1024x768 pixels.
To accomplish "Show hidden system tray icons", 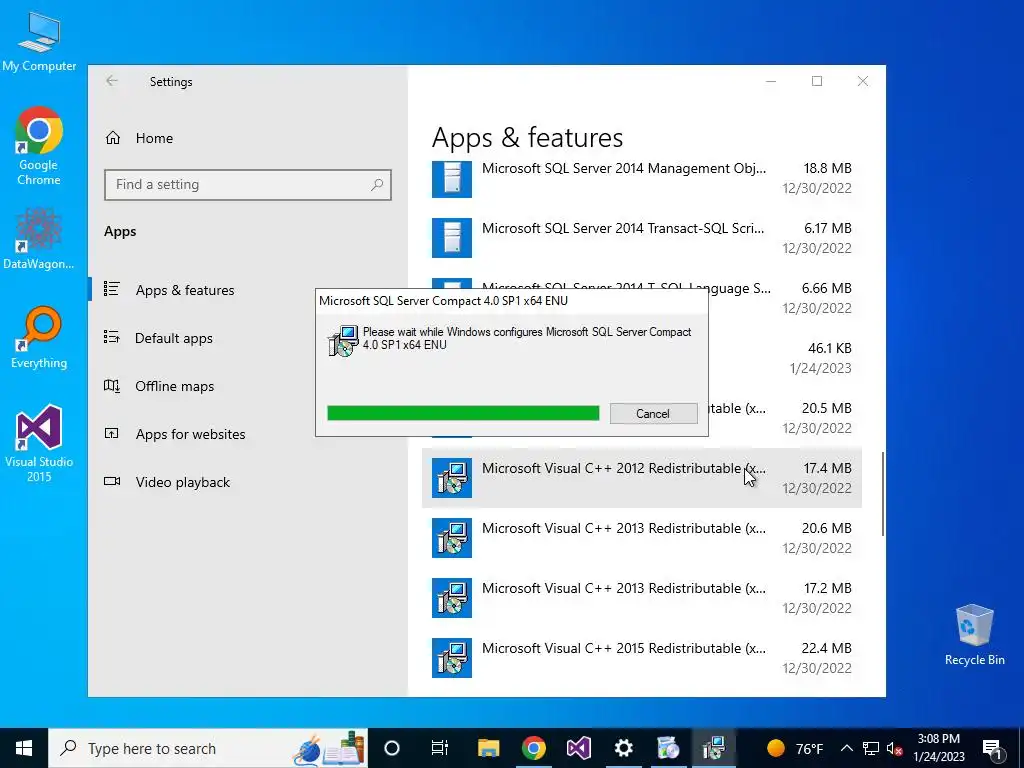I will [x=846, y=748].
